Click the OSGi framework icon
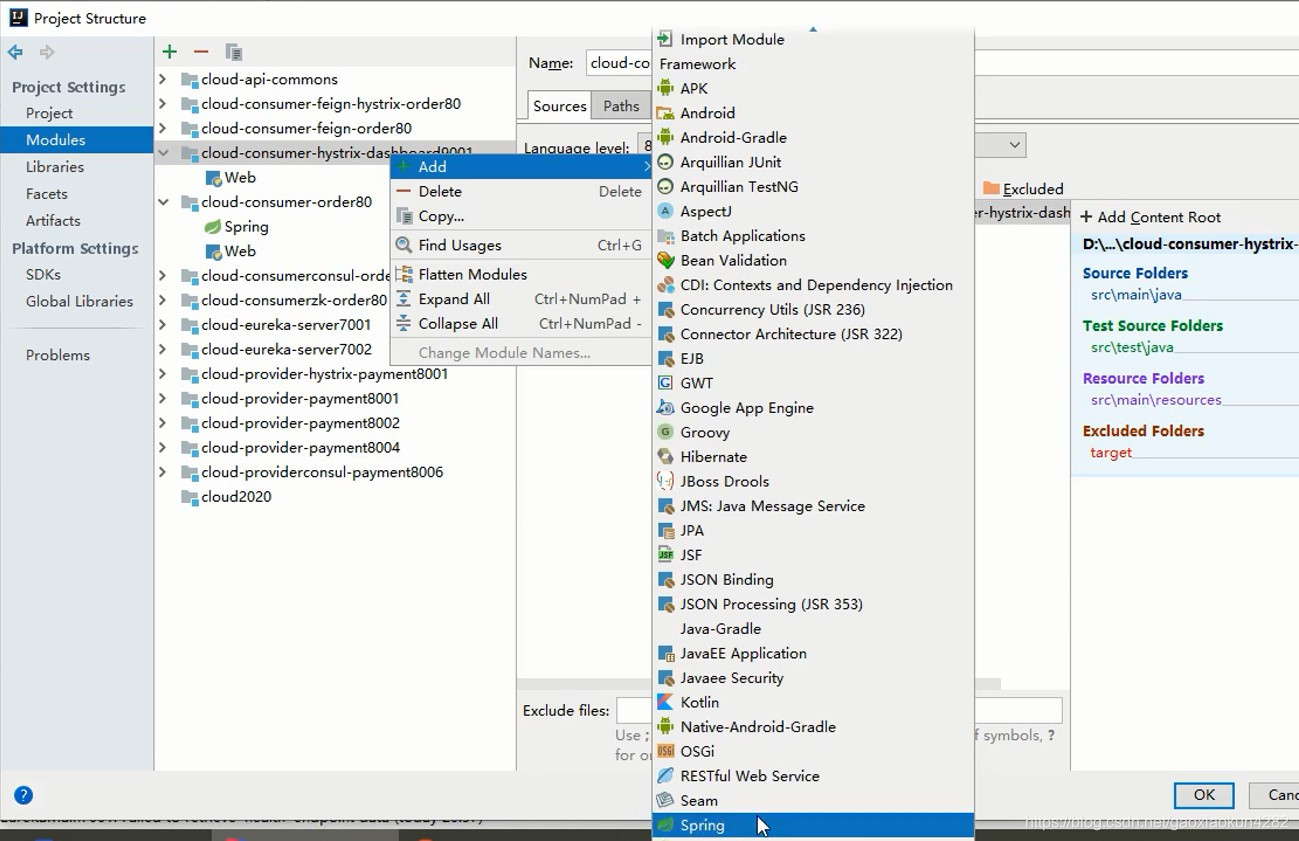1299x841 pixels. coord(665,751)
